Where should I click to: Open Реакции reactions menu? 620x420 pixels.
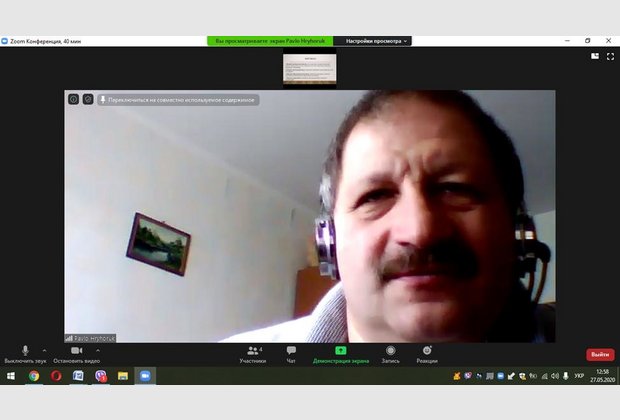coord(427,355)
